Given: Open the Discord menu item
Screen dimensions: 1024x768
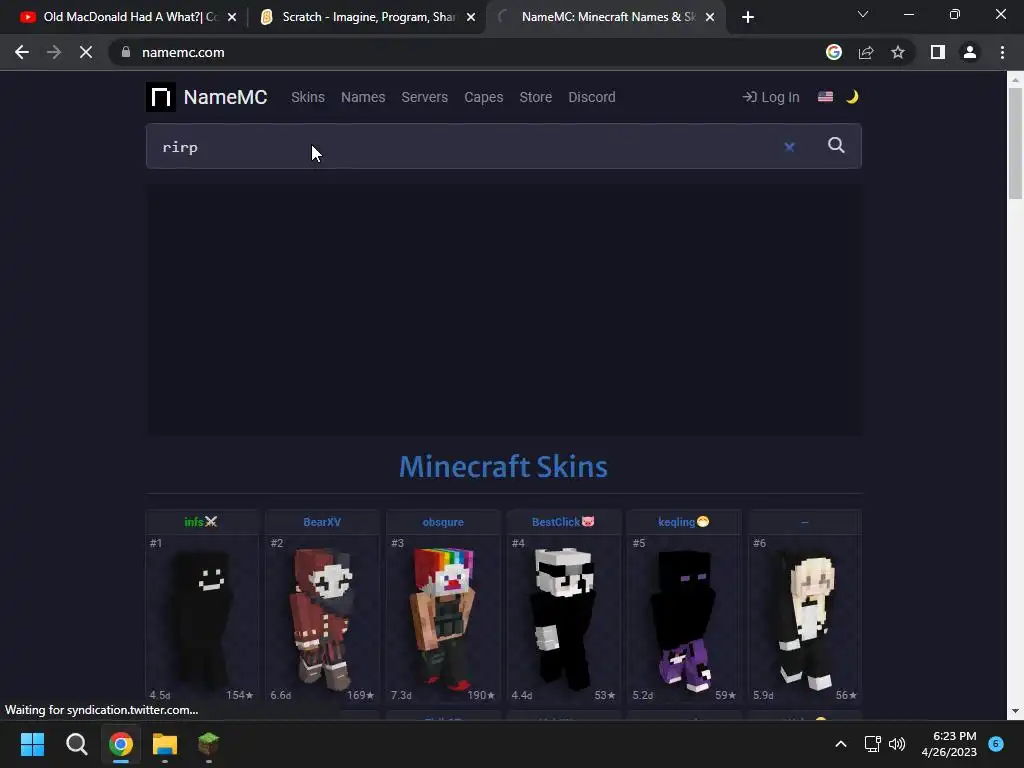Looking at the screenshot, I should tap(592, 97).
